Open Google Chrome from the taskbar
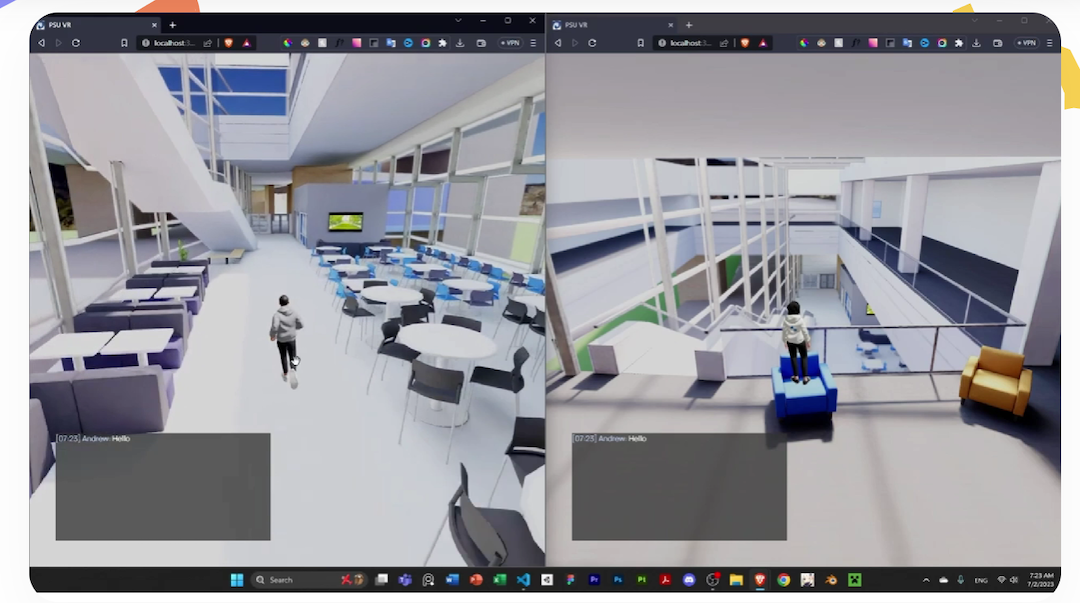The height and width of the screenshot is (603, 1080). [x=783, y=580]
